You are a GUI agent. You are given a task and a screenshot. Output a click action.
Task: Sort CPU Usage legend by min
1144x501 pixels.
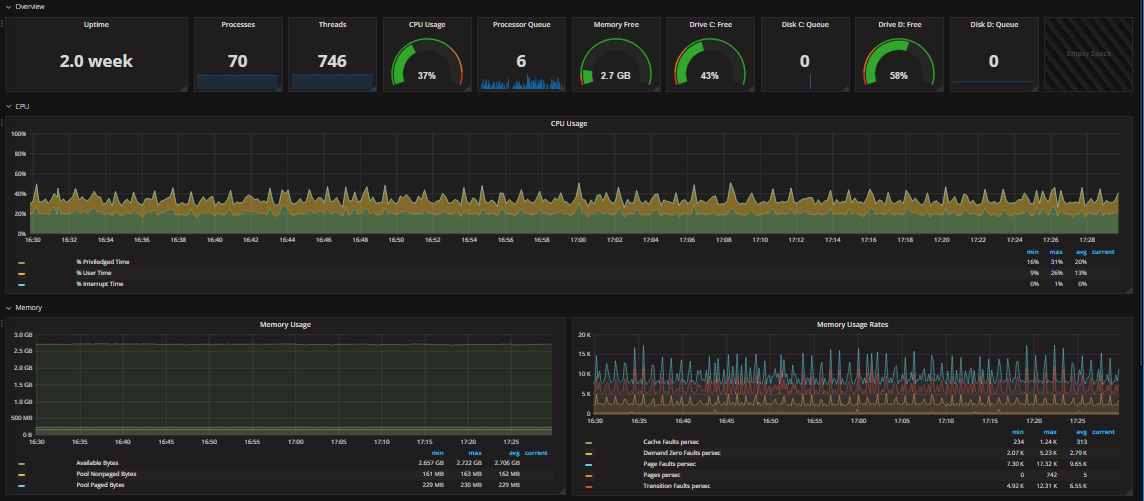tap(1033, 252)
